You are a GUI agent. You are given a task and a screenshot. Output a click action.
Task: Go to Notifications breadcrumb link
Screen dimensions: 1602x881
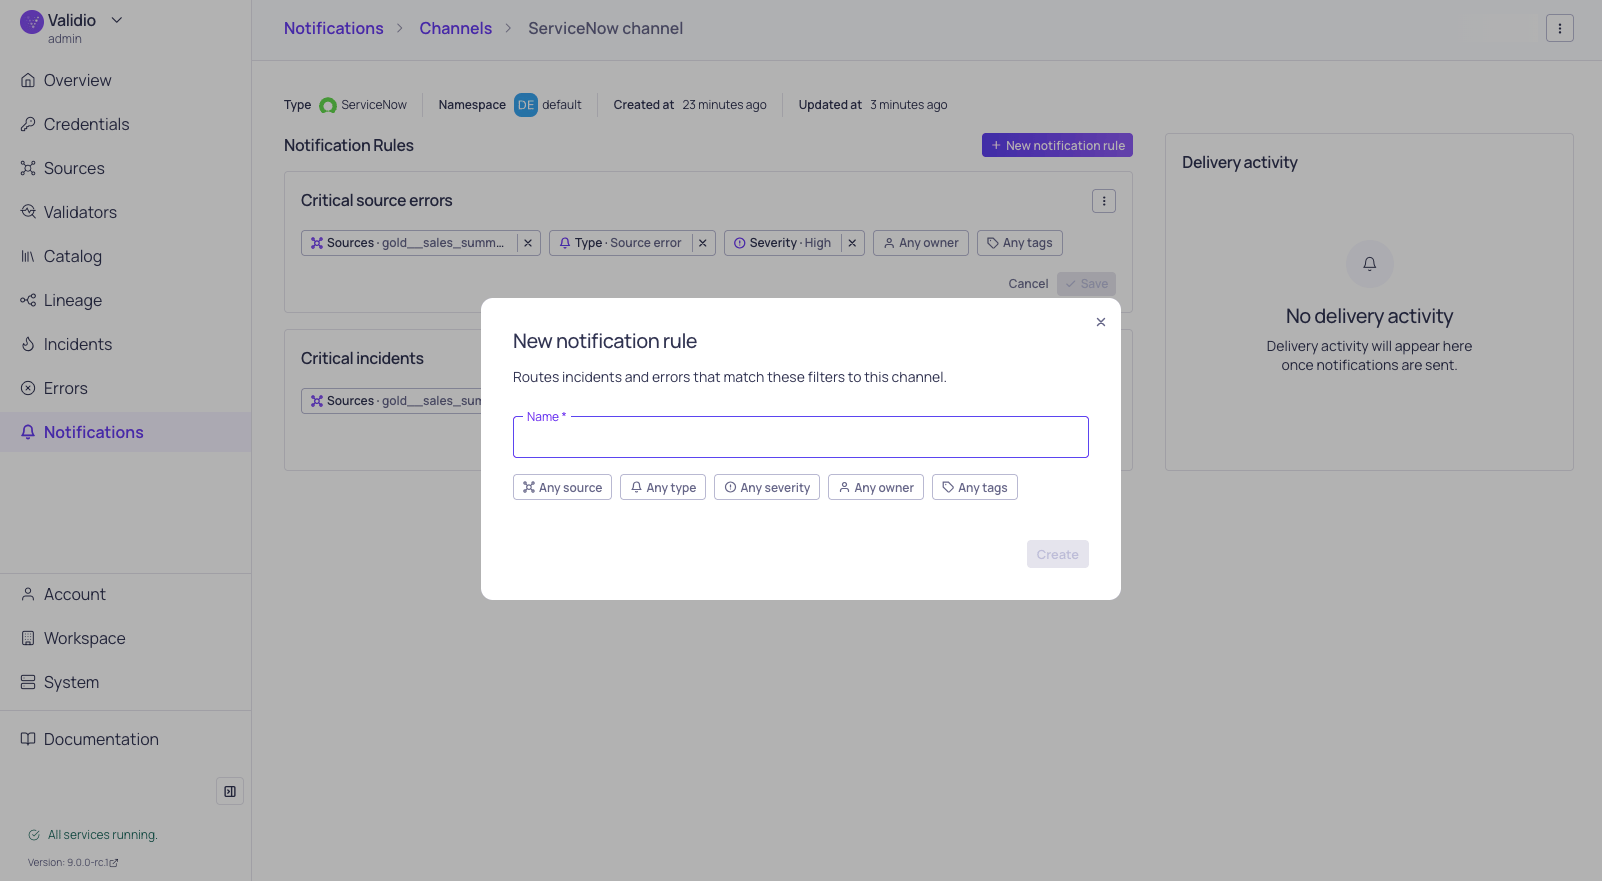334,28
